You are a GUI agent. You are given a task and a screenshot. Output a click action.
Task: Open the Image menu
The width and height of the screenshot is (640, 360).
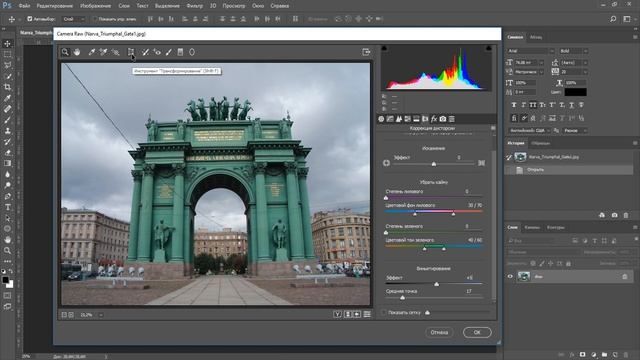click(95, 6)
